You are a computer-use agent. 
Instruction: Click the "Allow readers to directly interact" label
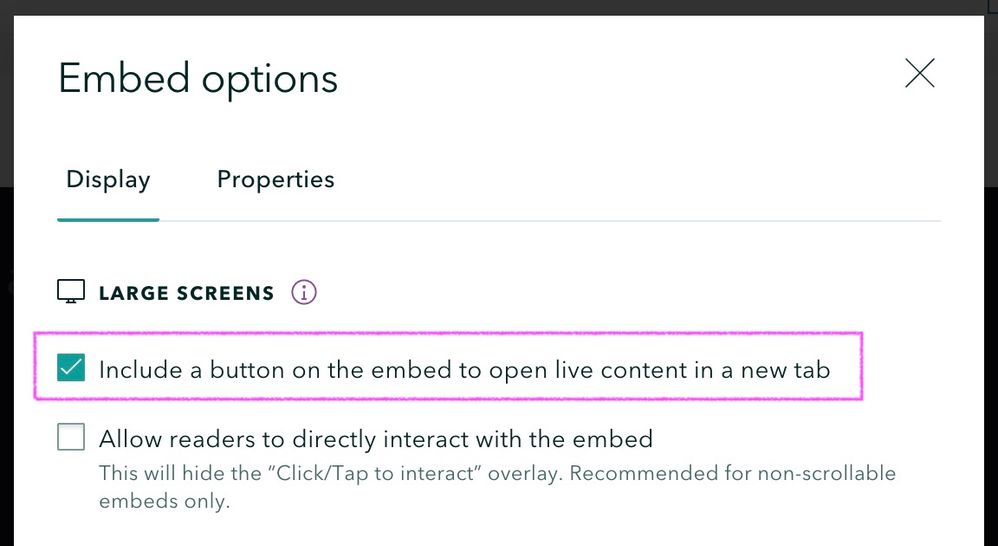[x=375, y=438]
